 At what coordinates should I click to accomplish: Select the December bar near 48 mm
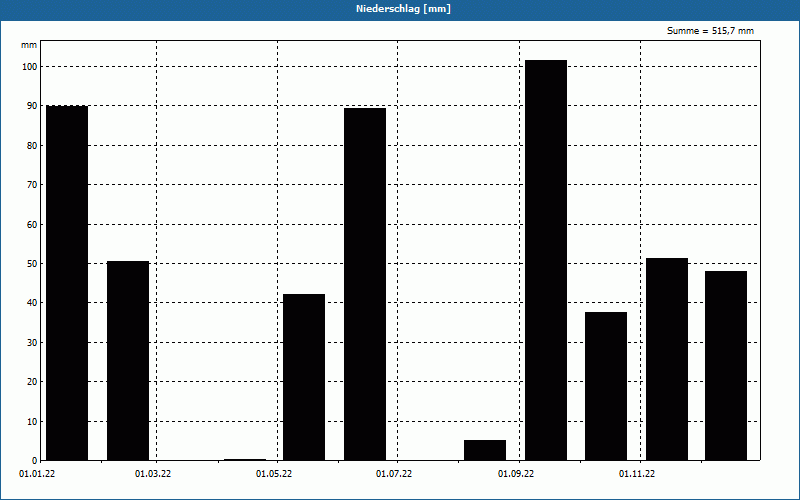(726, 366)
